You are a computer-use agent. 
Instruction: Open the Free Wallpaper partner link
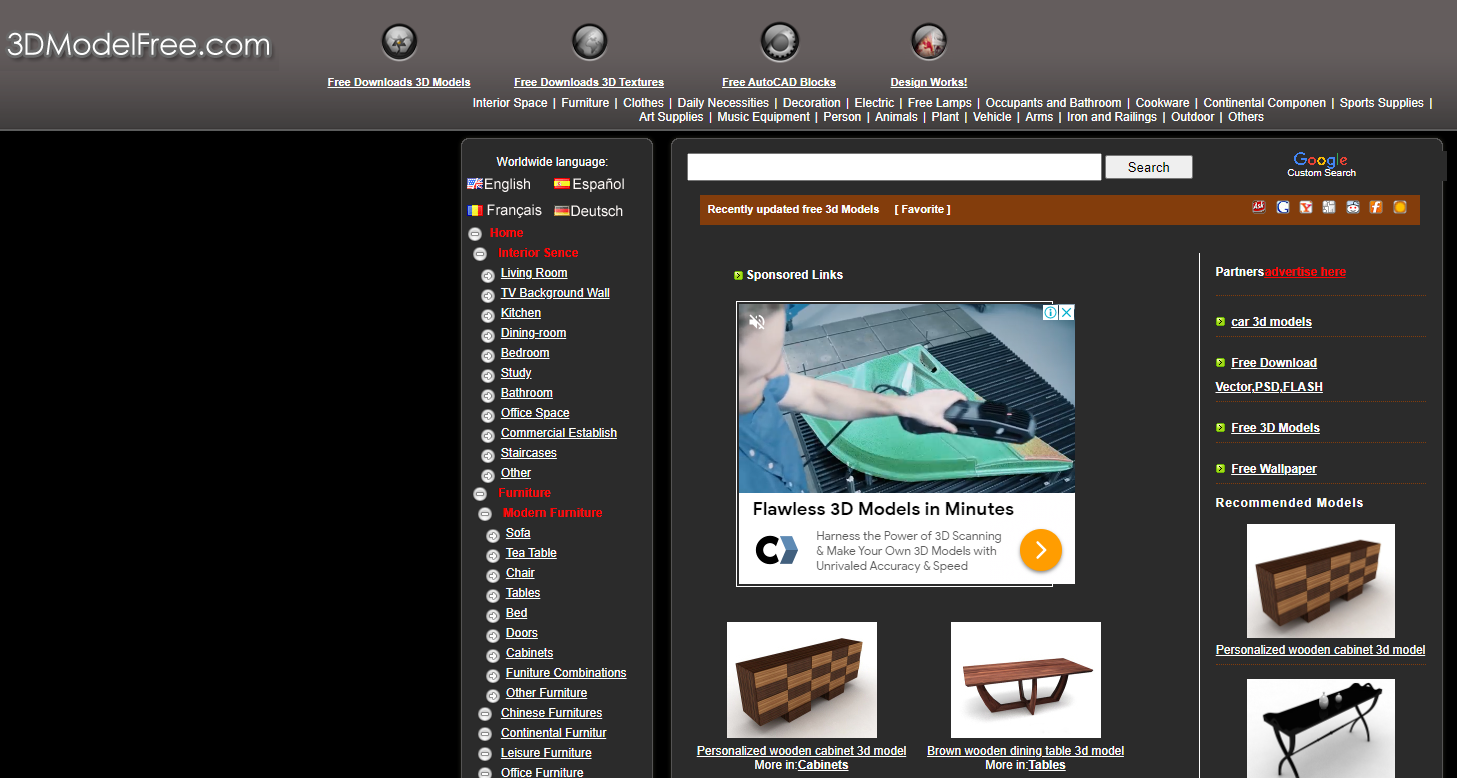point(1274,469)
